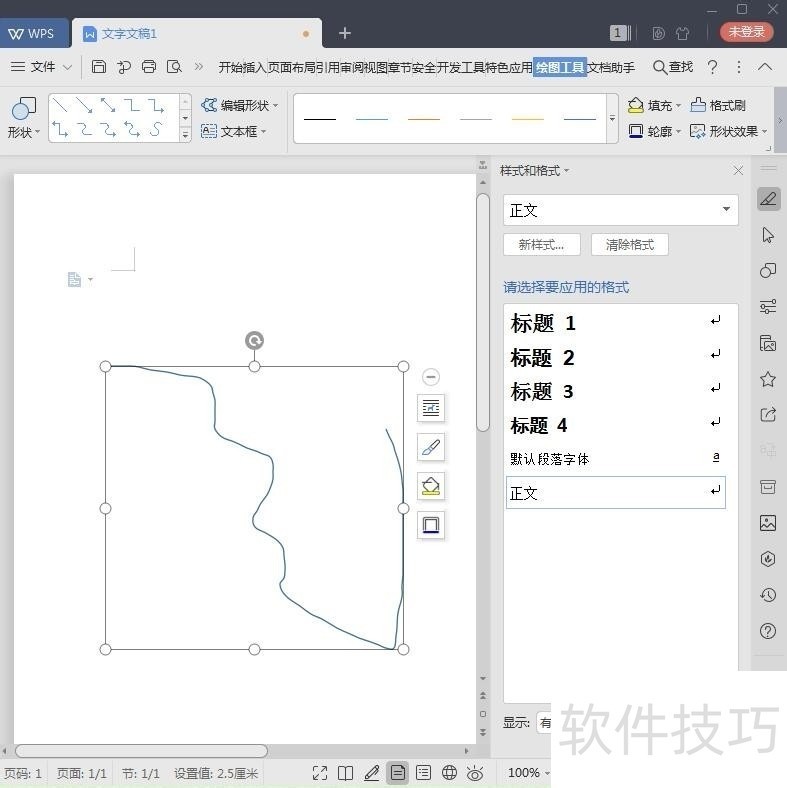Expand the 正文 style dropdown
Screen dimensions: 787x788
point(726,210)
